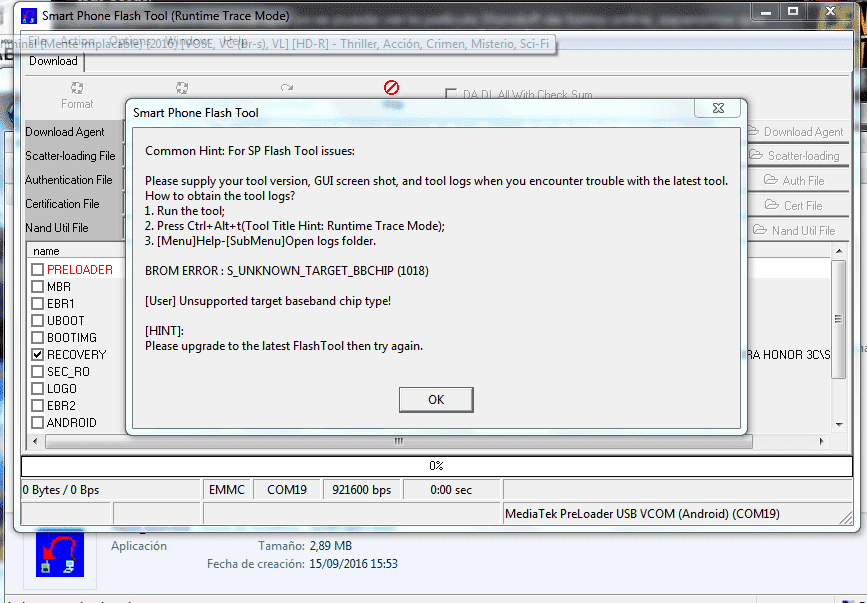The height and width of the screenshot is (603, 867).
Task: Click the 0:00 sec timer field
Action: [451, 490]
